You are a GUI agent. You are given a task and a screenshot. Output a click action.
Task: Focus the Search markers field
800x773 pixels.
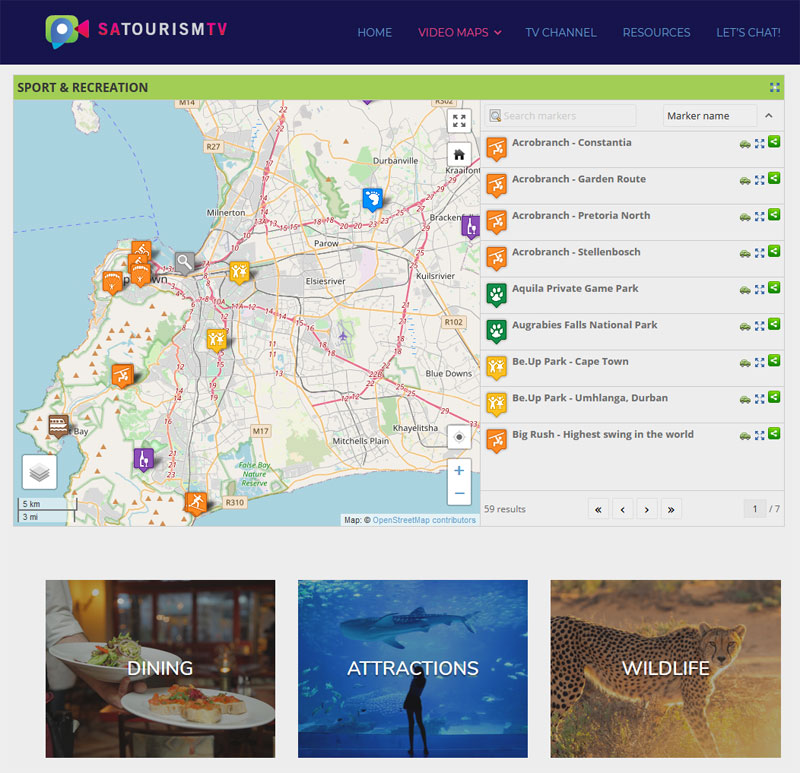(560, 116)
